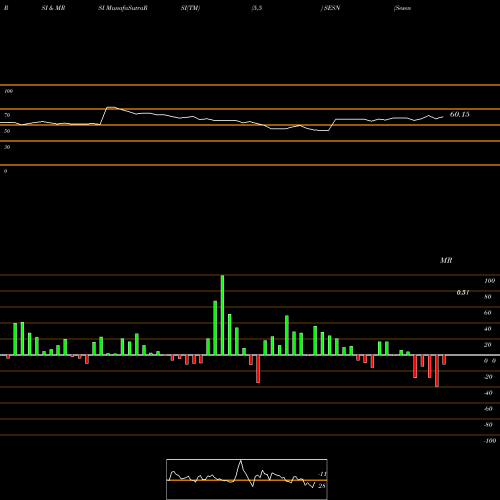Click the longest red bar near the chart's right end

click(437, 371)
